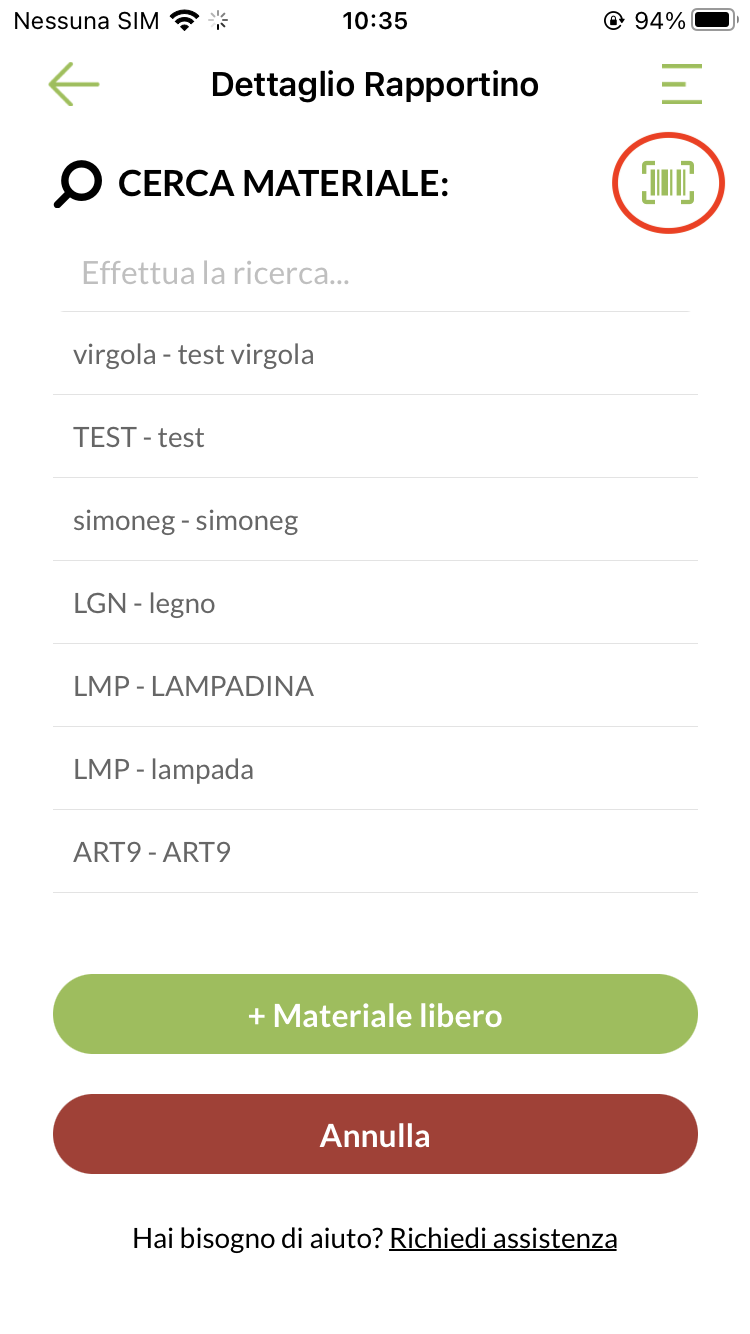
Task: Open the 'Richiedi assistenza' link
Action: [x=503, y=1239]
